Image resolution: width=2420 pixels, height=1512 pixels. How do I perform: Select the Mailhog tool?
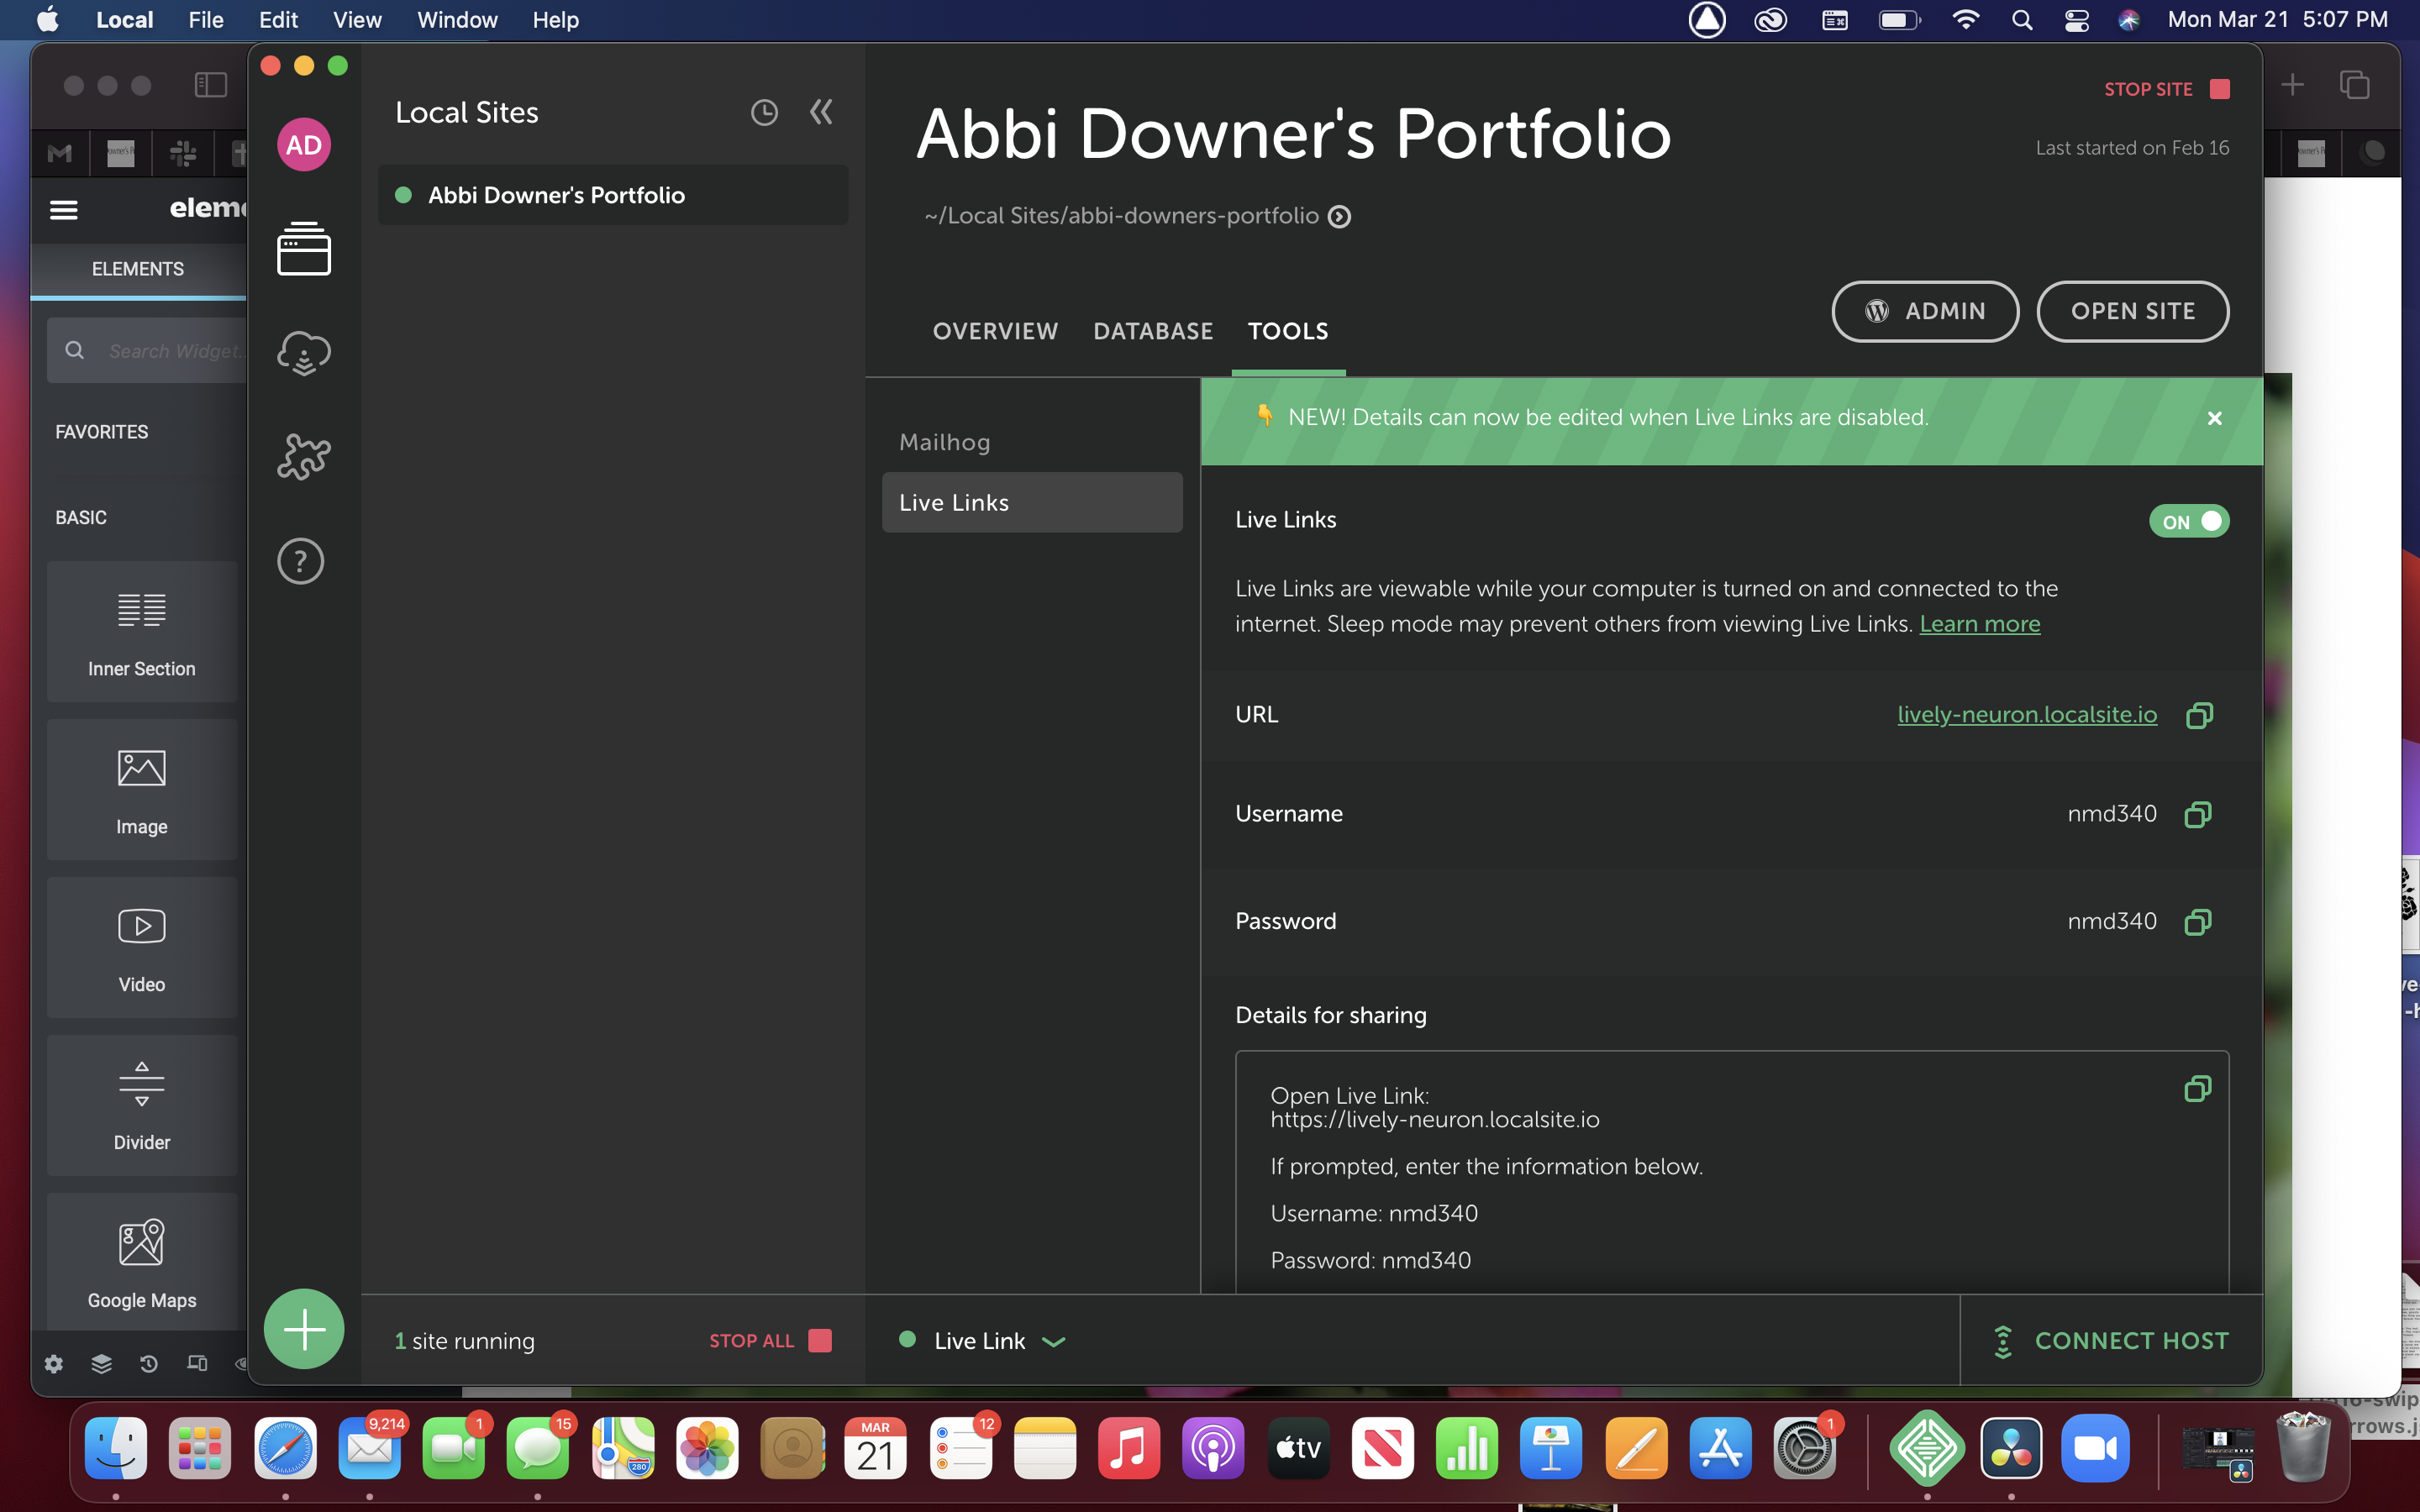pos(944,442)
